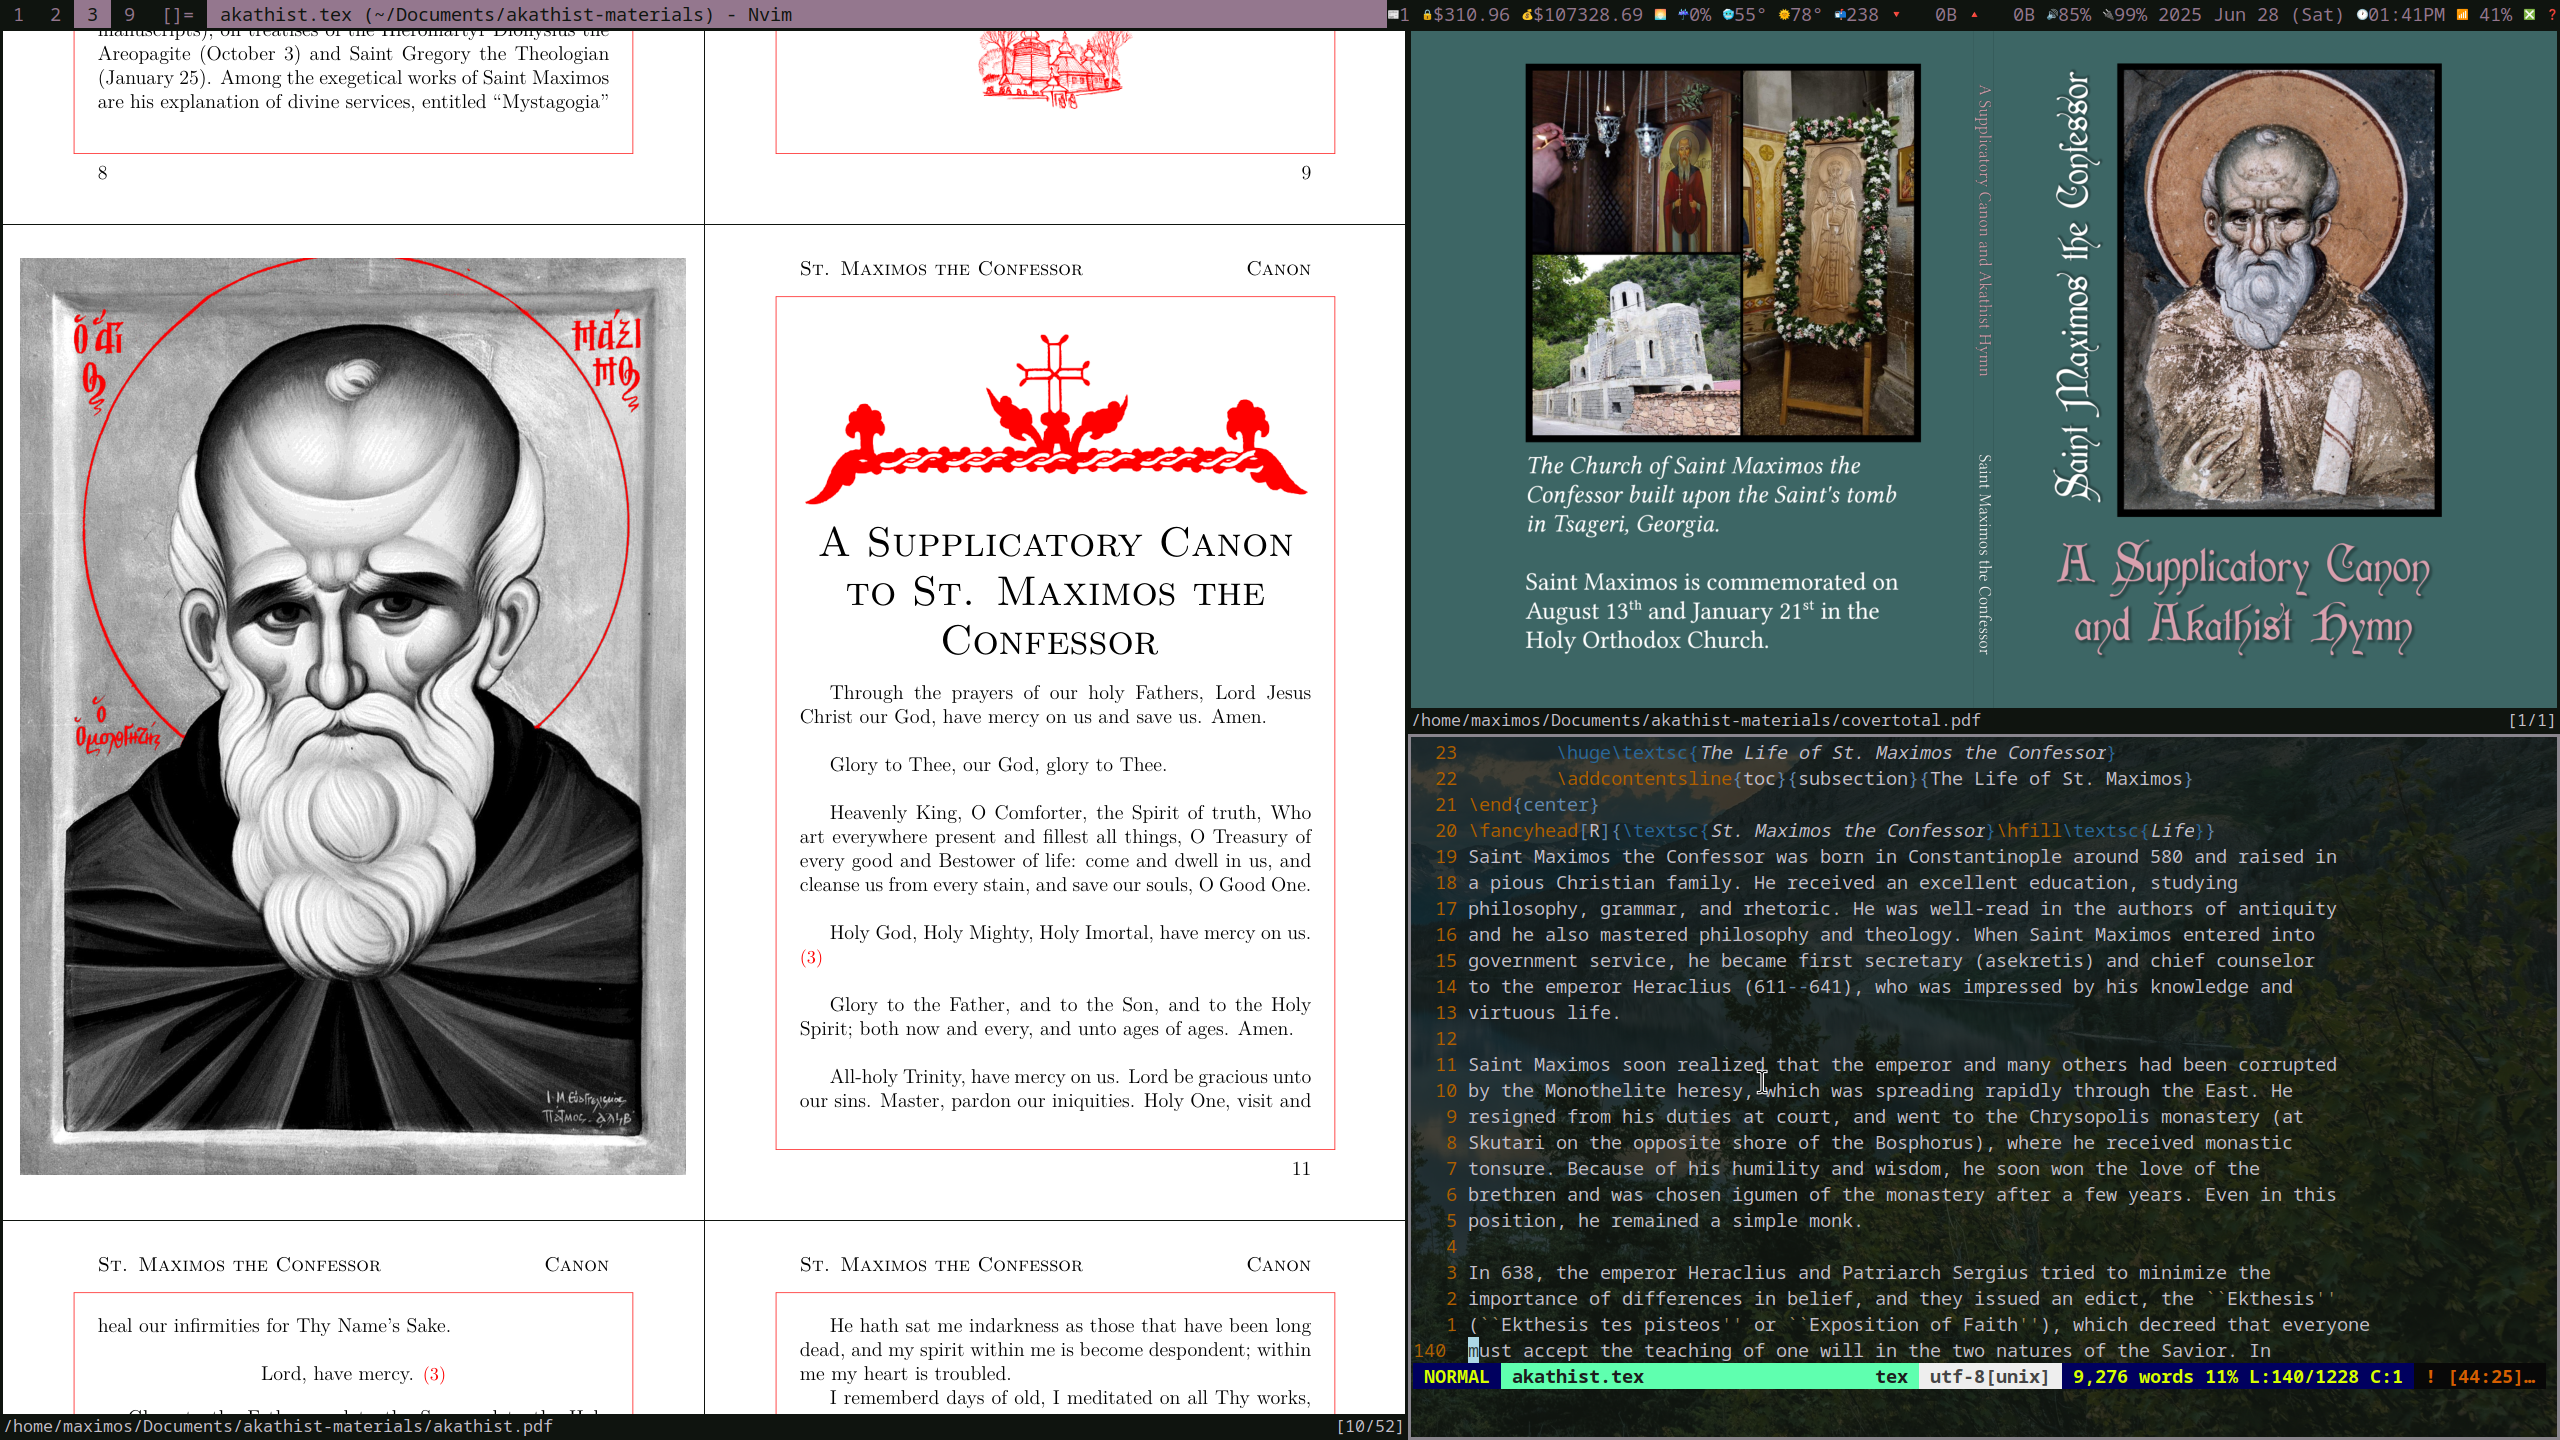2560x1440 pixels.
Task: Click the akathist.pdf path in zathura statusbar
Action: coord(278,1426)
